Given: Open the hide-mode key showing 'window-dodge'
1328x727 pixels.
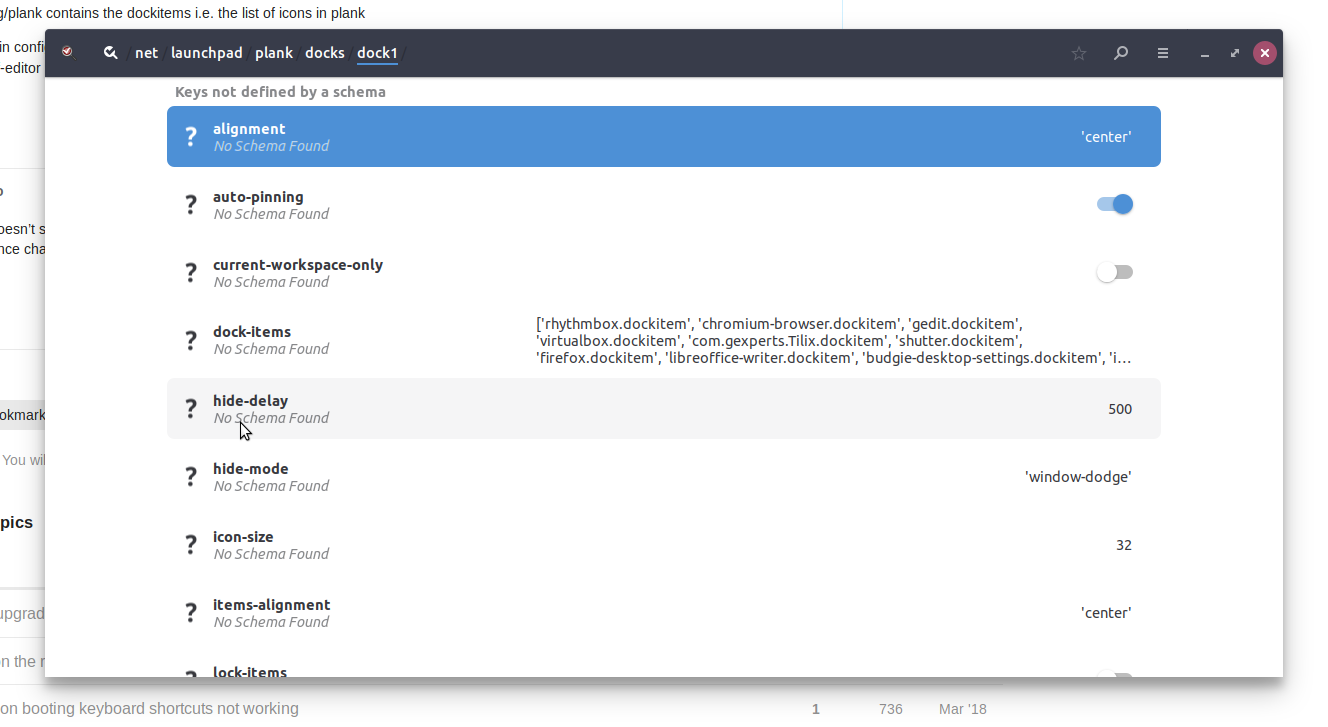Looking at the screenshot, I should (x=663, y=476).
